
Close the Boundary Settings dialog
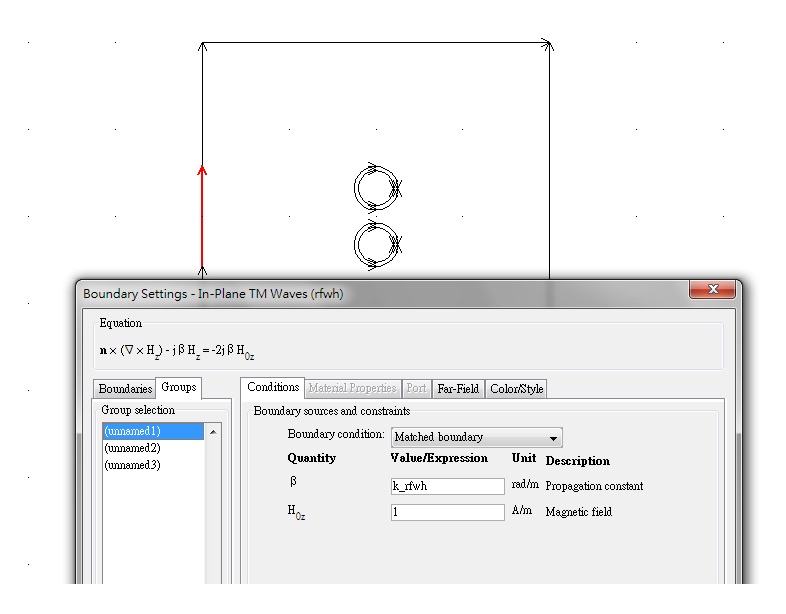pos(713,291)
